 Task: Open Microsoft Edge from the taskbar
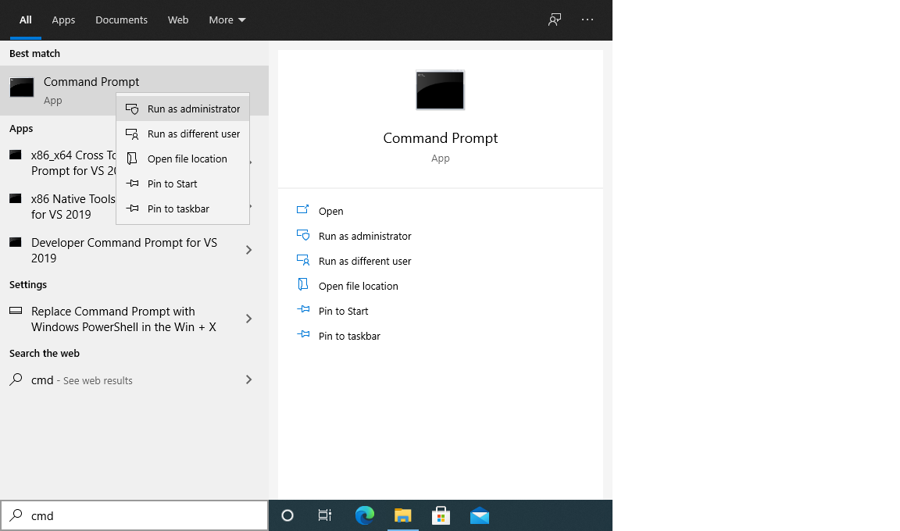pos(364,516)
